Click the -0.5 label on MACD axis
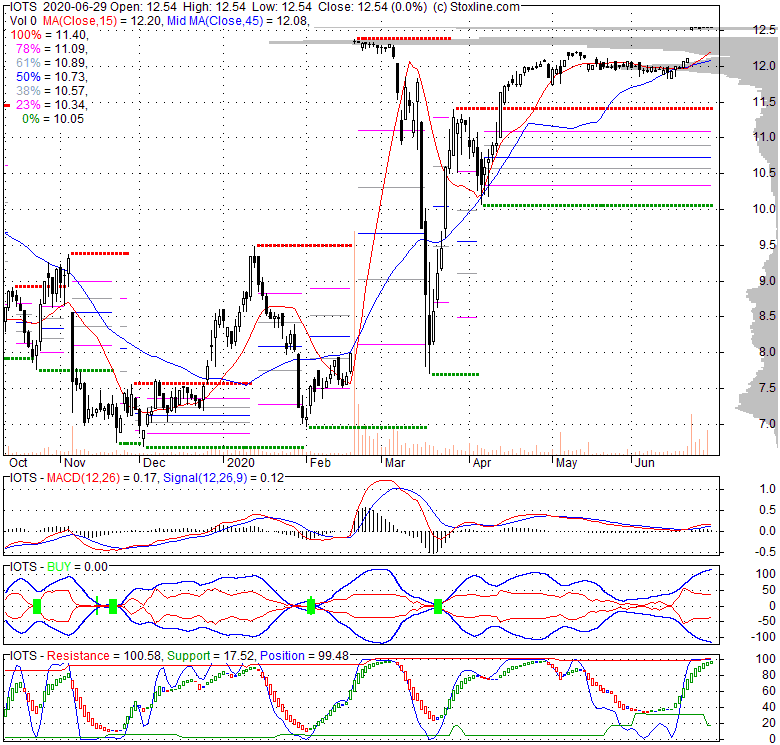780x745 pixels. 765,552
